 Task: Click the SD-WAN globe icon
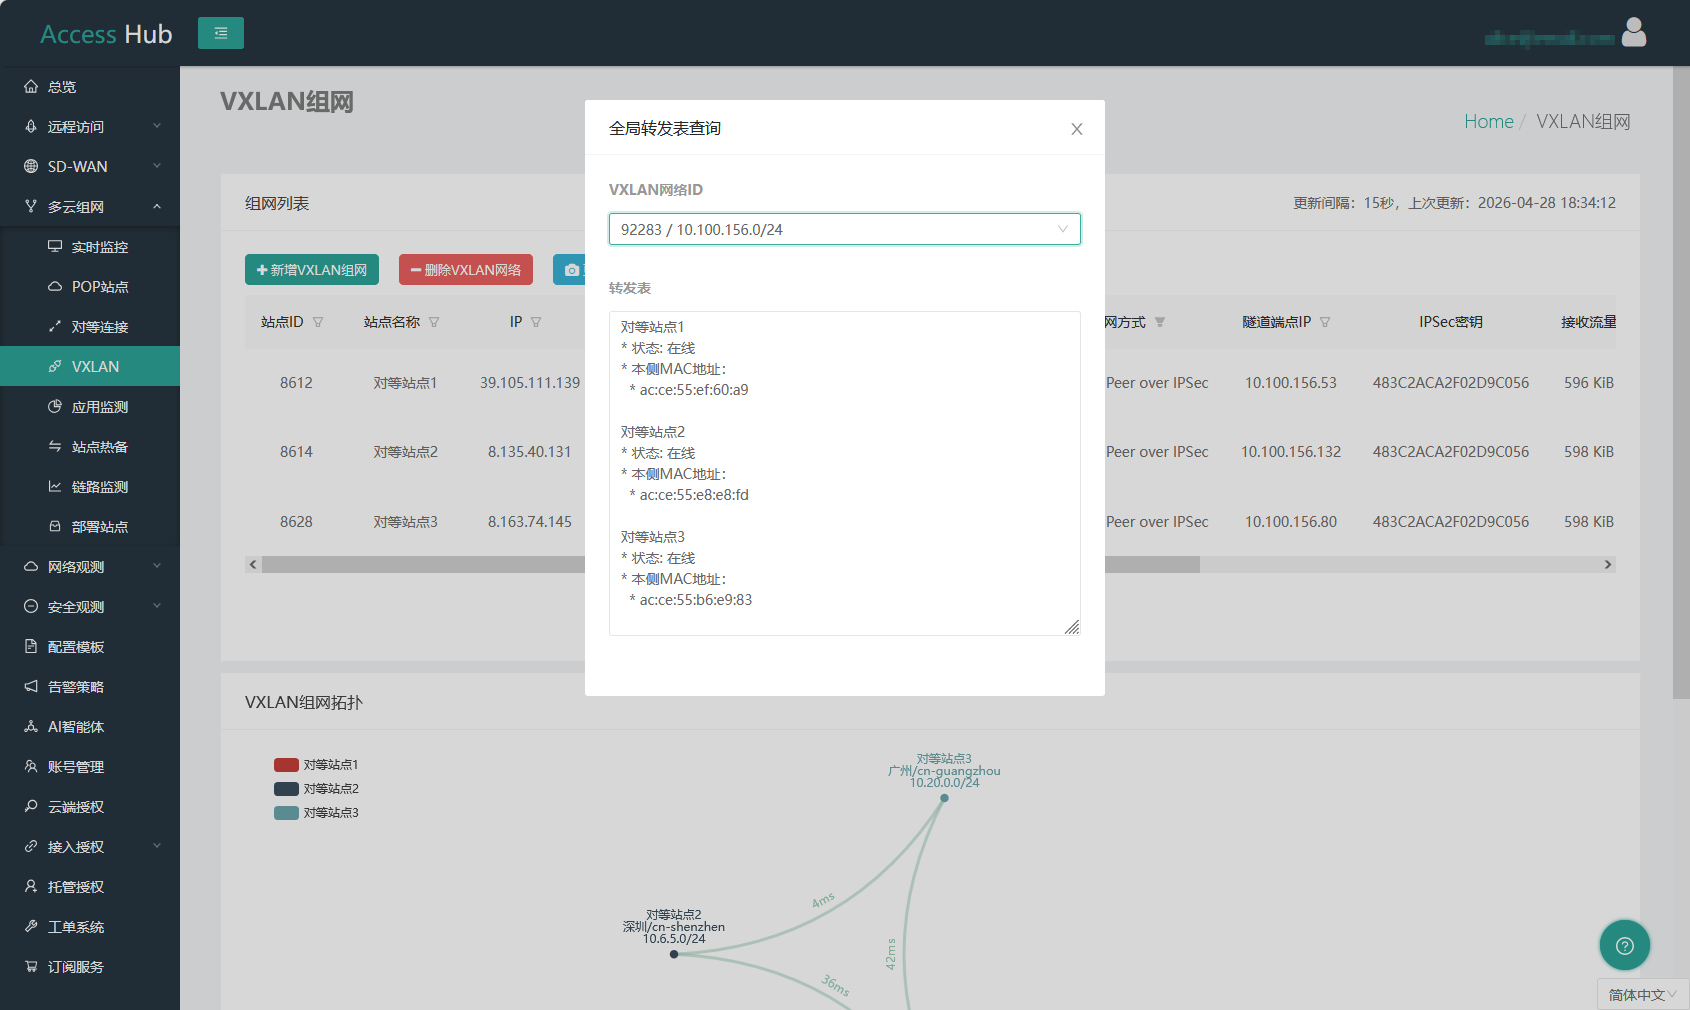[x=31, y=167]
